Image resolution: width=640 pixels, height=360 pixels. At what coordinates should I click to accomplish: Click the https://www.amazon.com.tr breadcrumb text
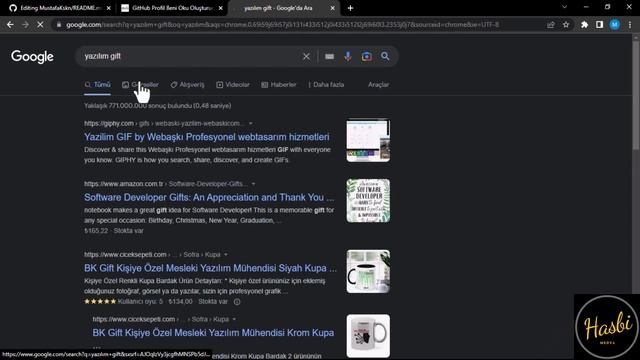pyautogui.click(x=124, y=184)
